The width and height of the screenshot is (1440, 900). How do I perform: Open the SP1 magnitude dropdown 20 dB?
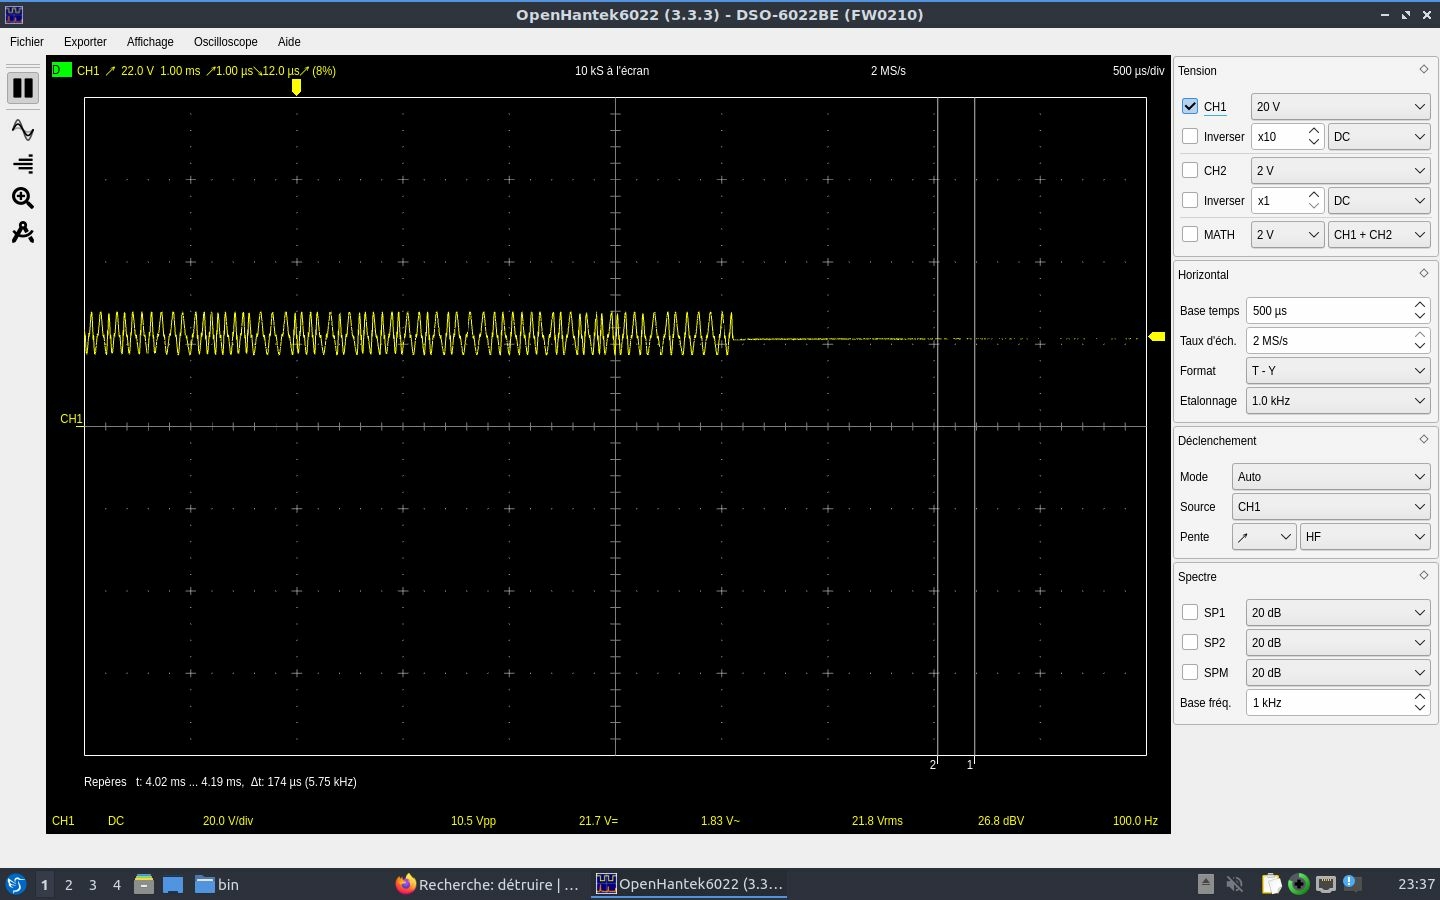pos(1338,612)
